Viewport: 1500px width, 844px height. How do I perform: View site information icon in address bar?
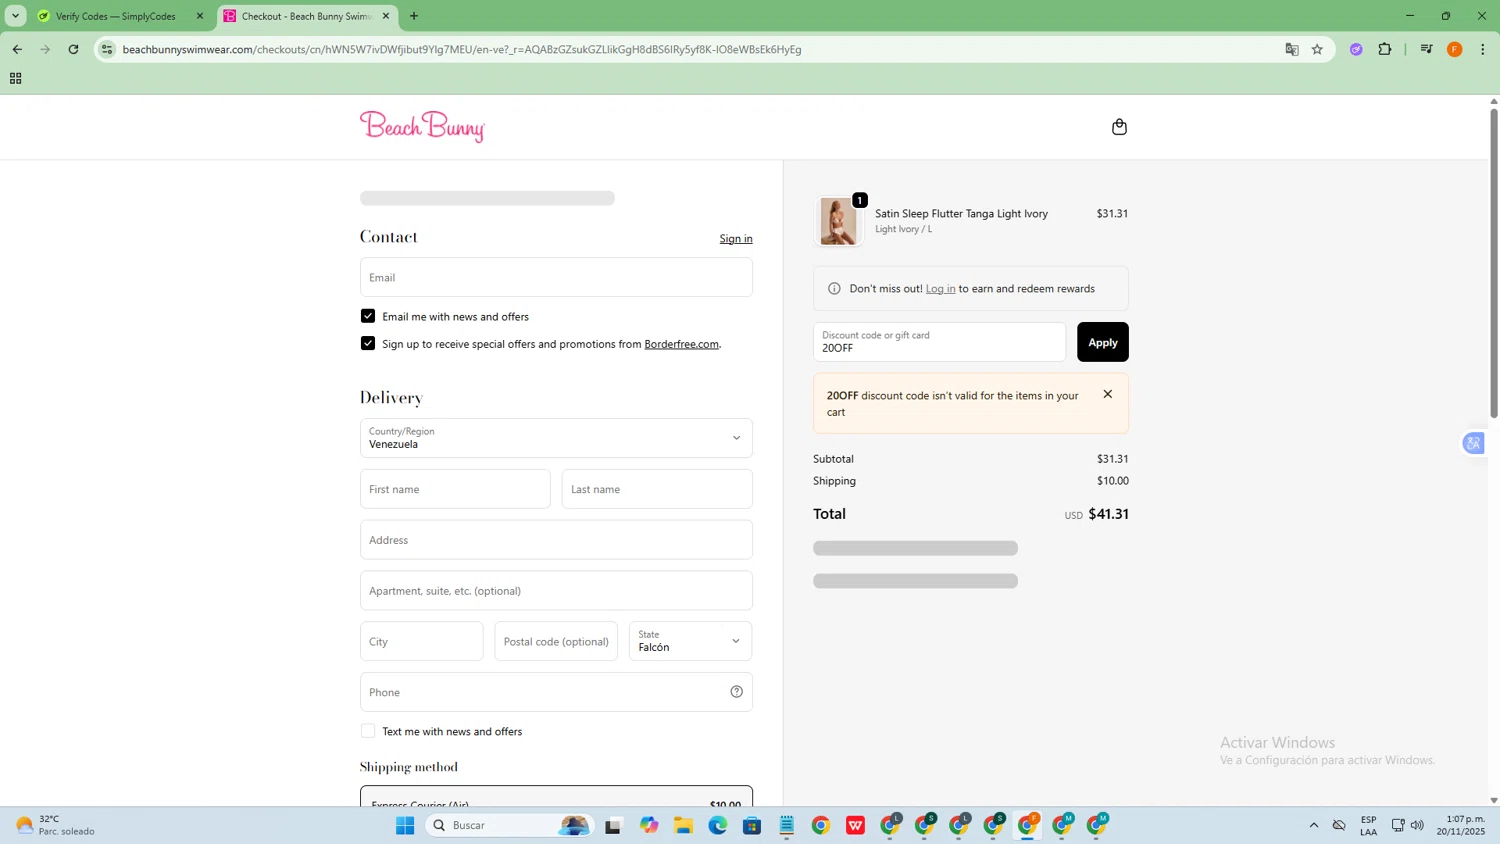[107, 49]
